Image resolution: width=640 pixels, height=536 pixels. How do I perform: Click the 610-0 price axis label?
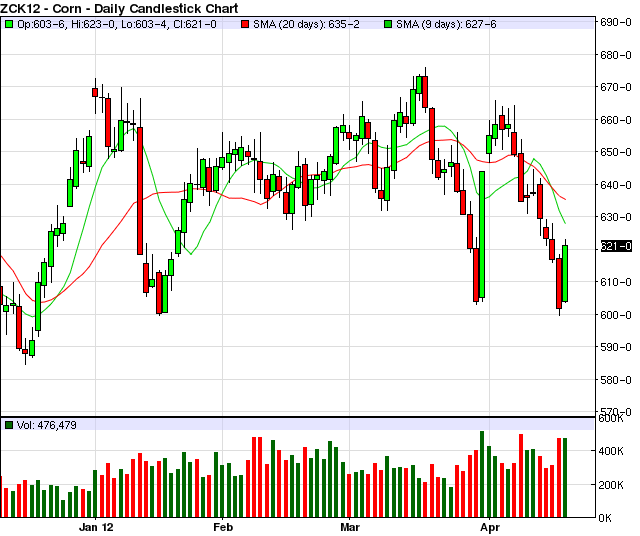[616, 282]
